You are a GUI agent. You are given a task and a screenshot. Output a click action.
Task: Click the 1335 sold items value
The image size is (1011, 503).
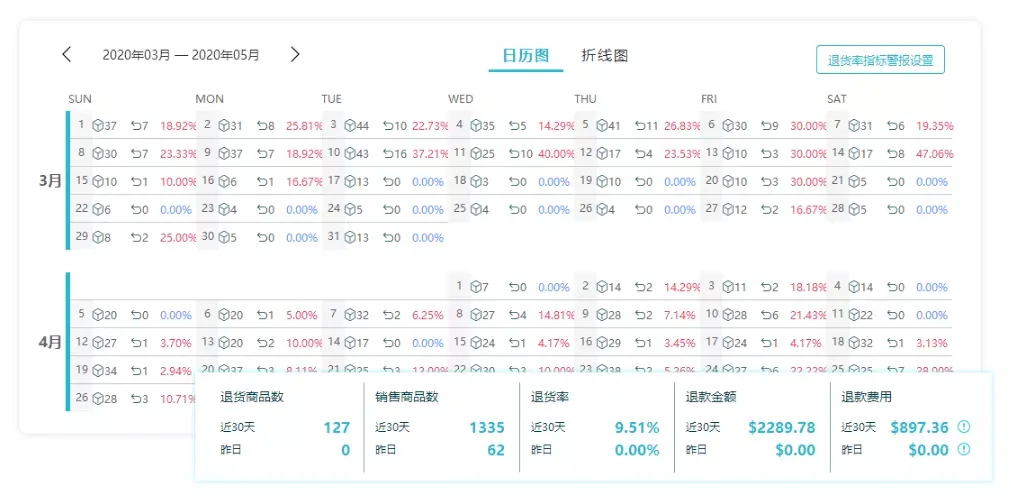pos(487,428)
